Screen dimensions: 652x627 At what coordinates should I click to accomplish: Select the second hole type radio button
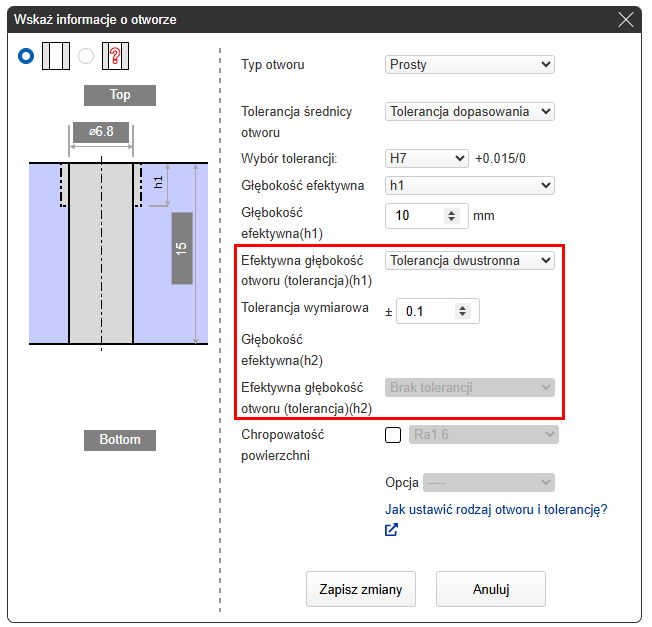86,57
